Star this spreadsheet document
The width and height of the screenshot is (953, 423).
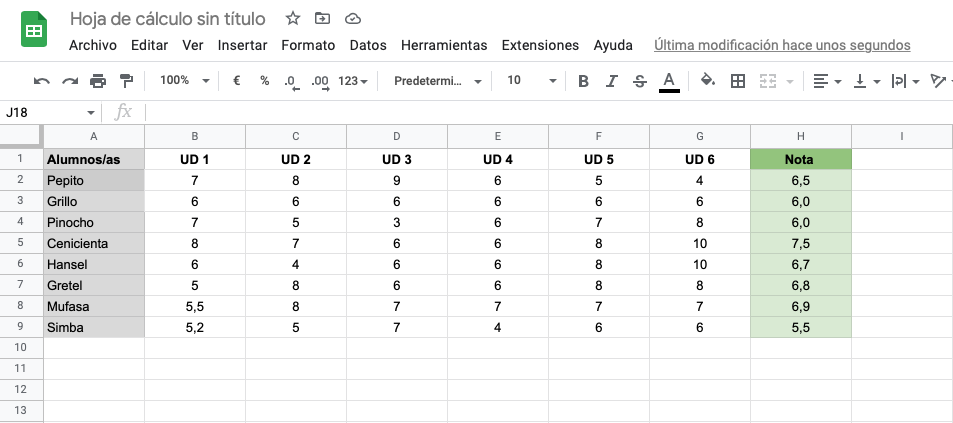click(x=293, y=19)
